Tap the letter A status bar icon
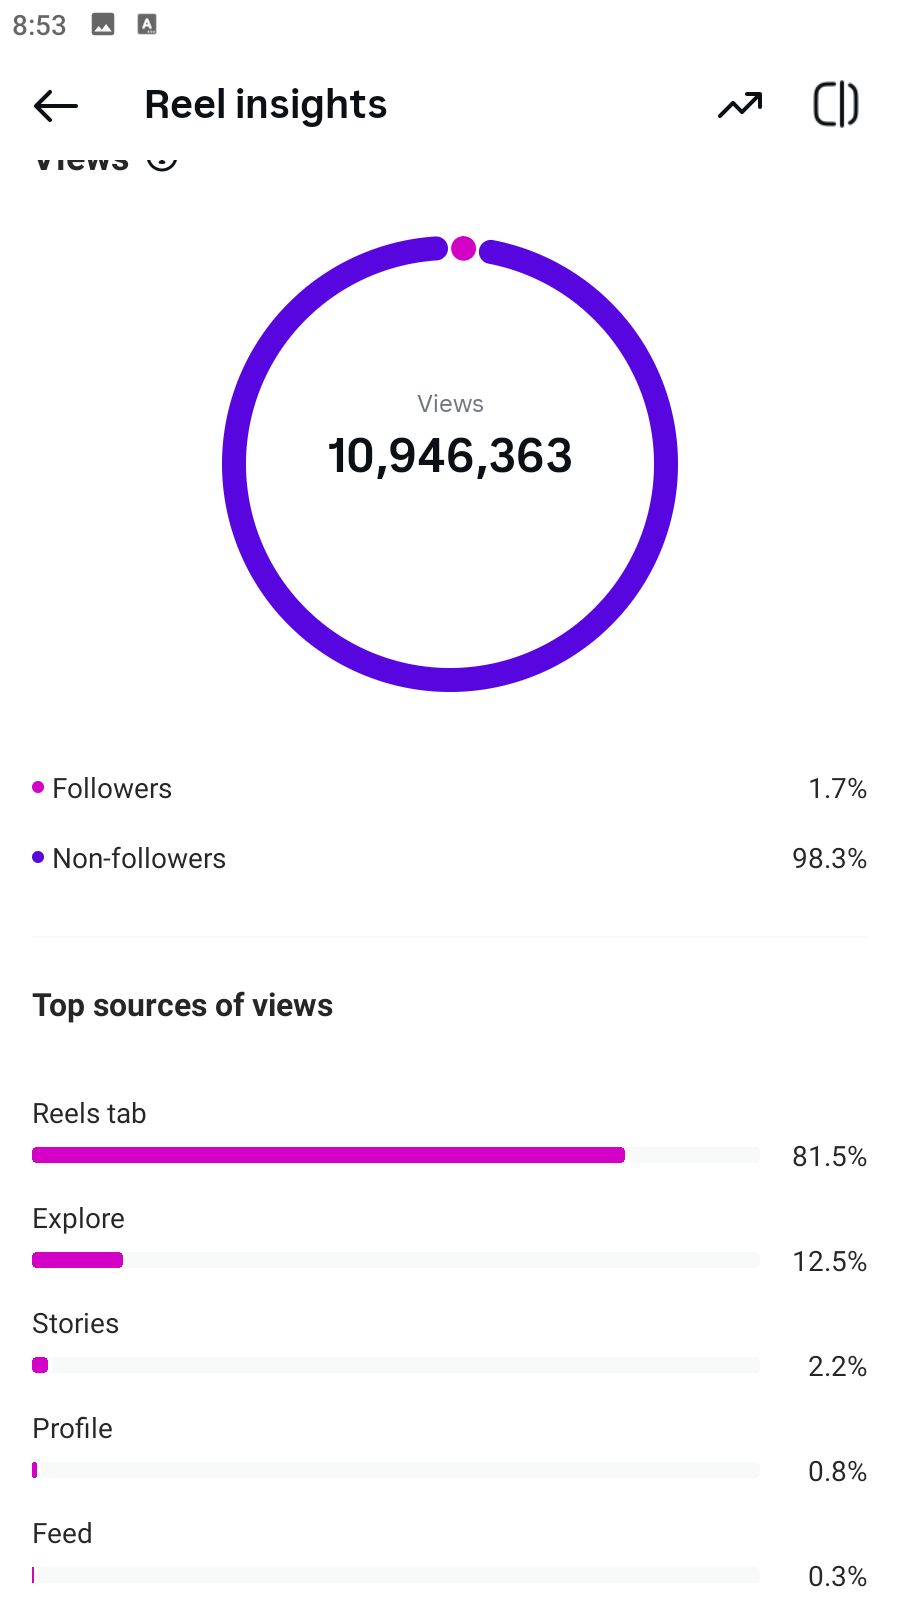This screenshot has width=900, height=1600. tap(147, 24)
